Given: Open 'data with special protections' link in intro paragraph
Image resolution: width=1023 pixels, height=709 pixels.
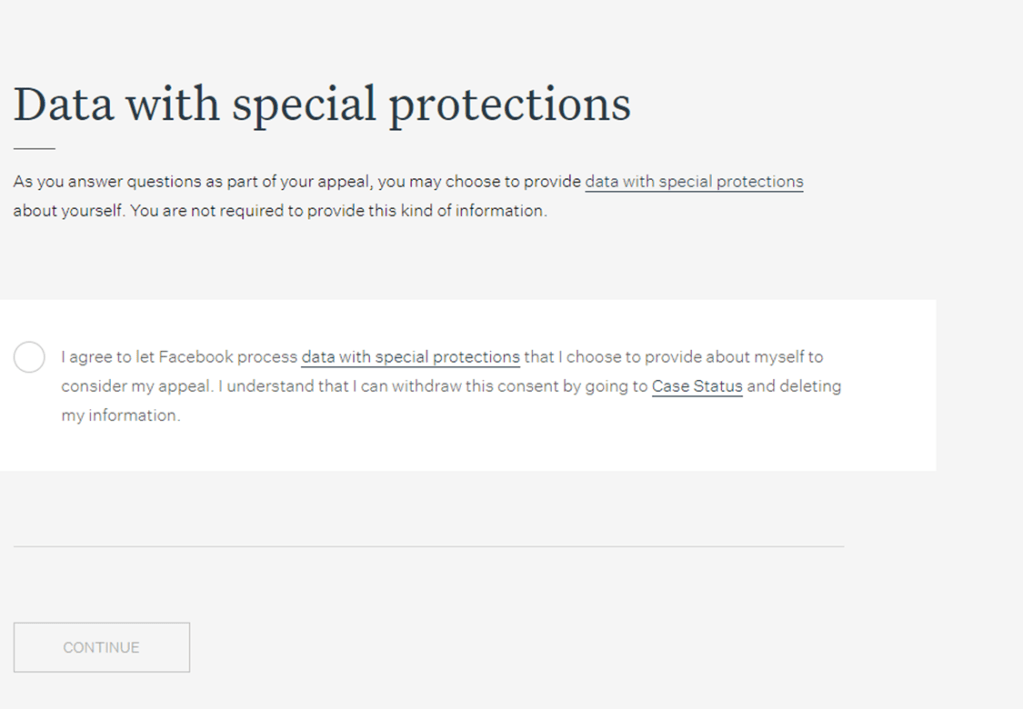Looking at the screenshot, I should click(x=694, y=182).
